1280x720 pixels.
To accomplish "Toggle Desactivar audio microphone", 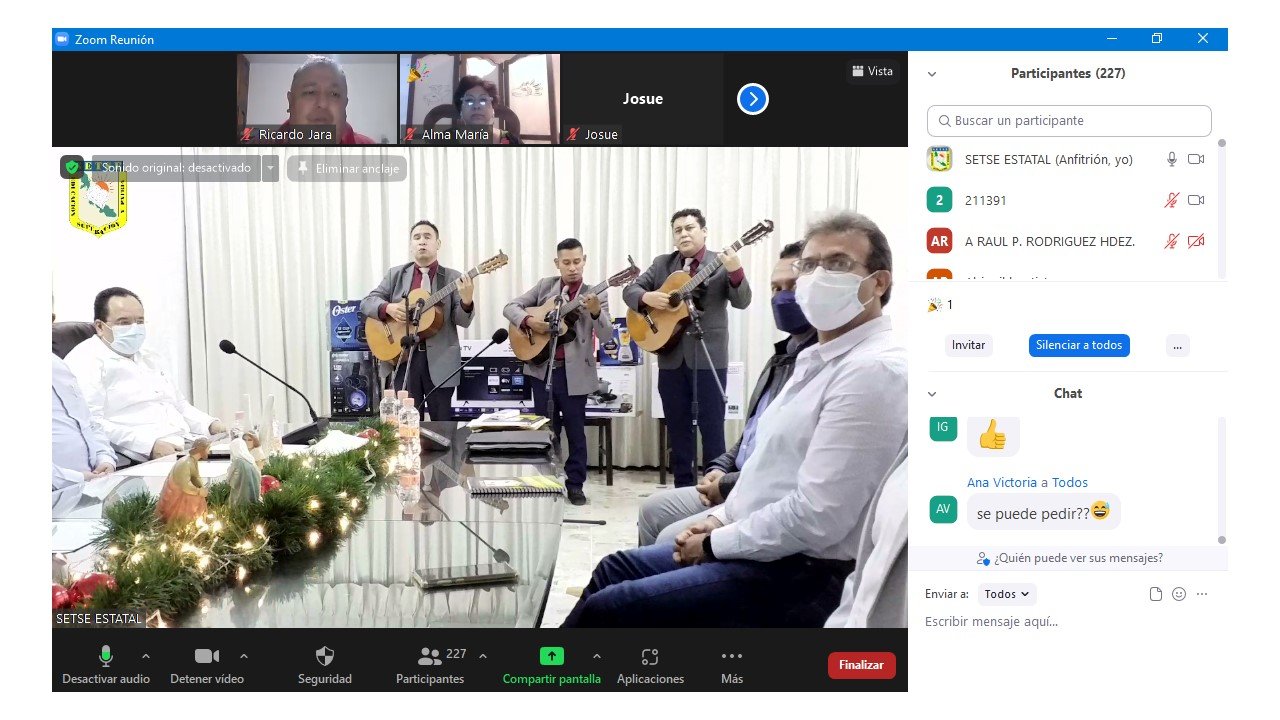I will coord(105,656).
